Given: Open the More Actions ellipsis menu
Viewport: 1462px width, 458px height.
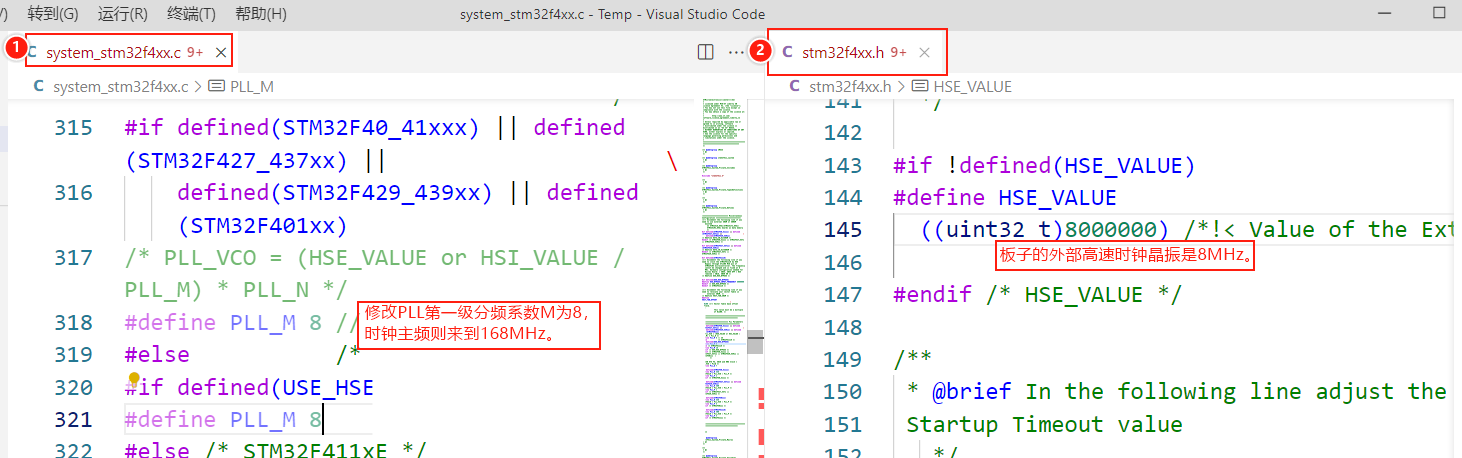Looking at the screenshot, I should (737, 52).
